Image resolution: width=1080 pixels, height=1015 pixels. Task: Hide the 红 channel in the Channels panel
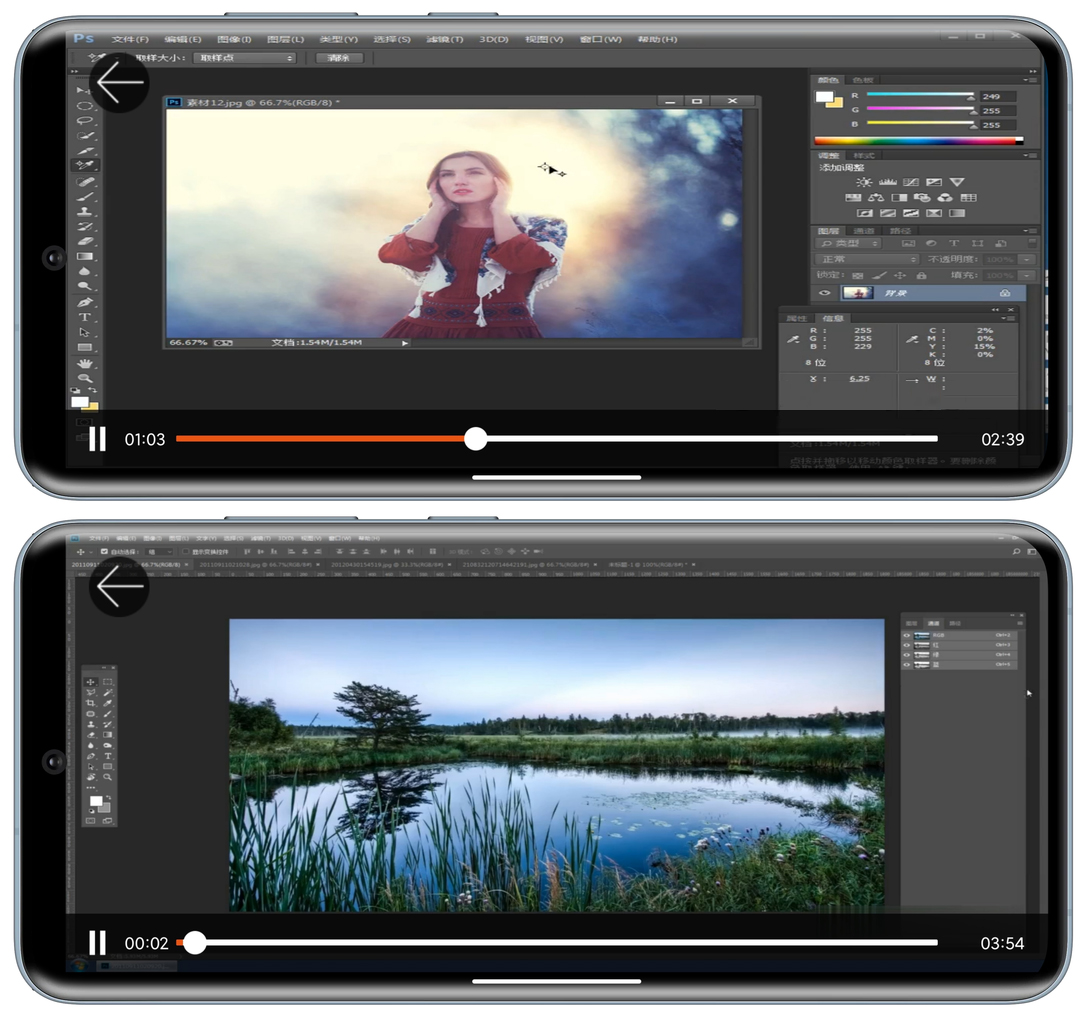907,645
